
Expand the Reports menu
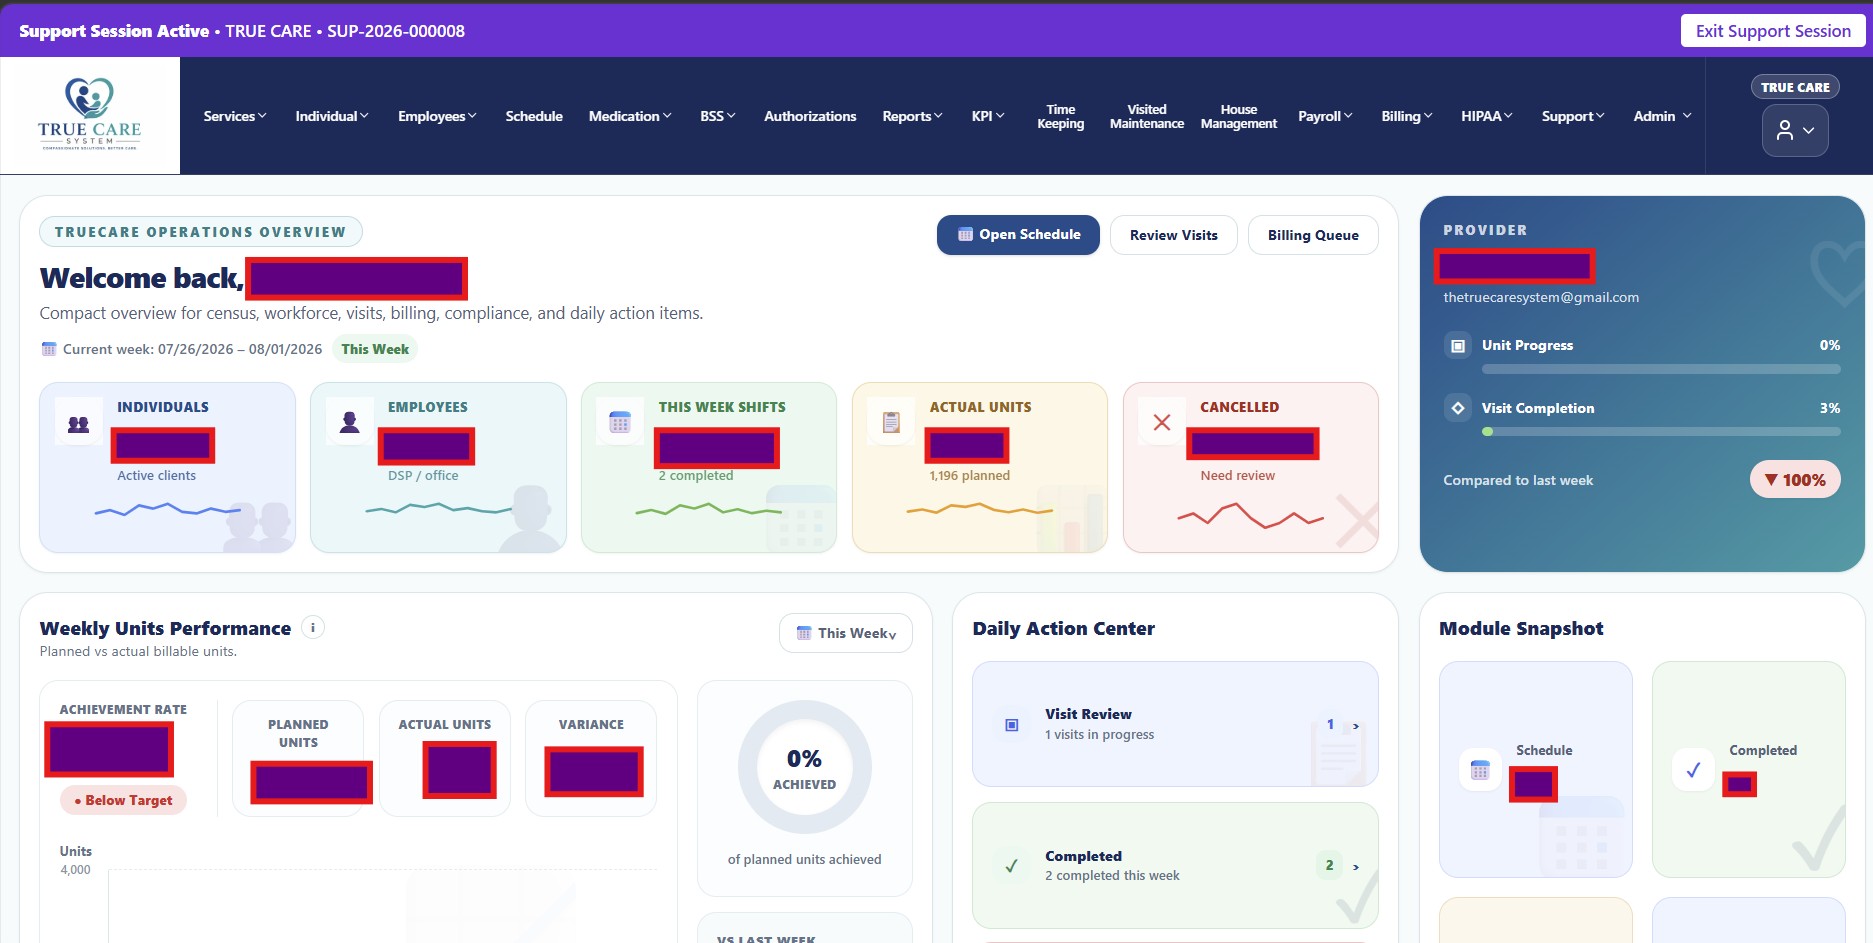pyautogui.click(x=912, y=116)
